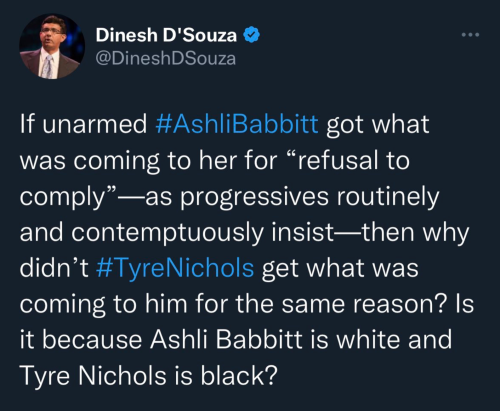500x411 pixels.
Task: Open the #AshliBabbitt hashtag
Action: click(x=237, y=124)
